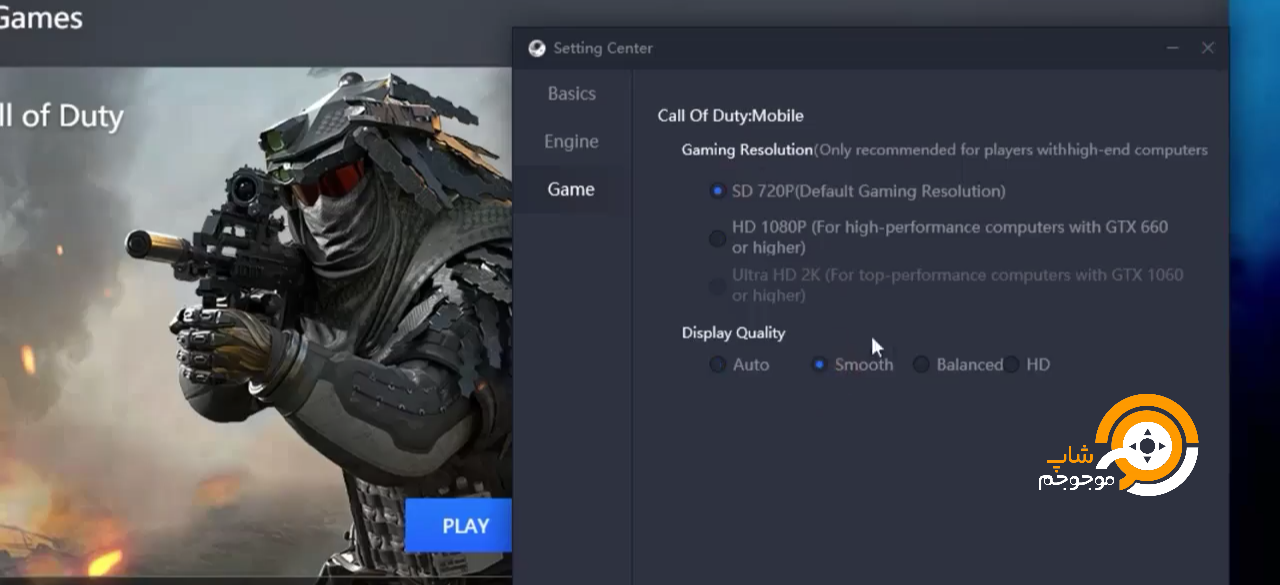Image resolution: width=1280 pixels, height=585 pixels.
Task: Set Display Quality to Smooth
Action: coord(819,365)
